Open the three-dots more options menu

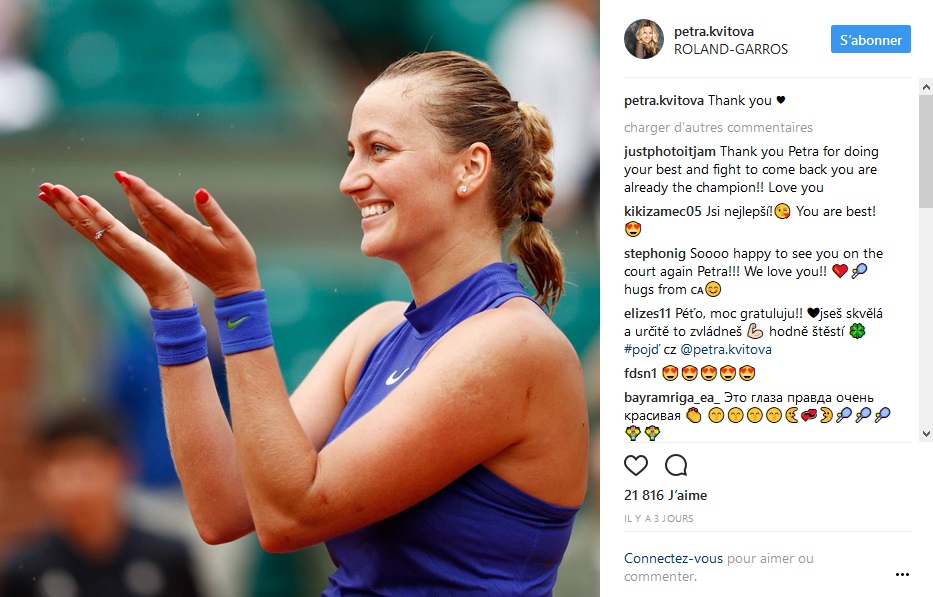pyautogui.click(x=902, y=574)
